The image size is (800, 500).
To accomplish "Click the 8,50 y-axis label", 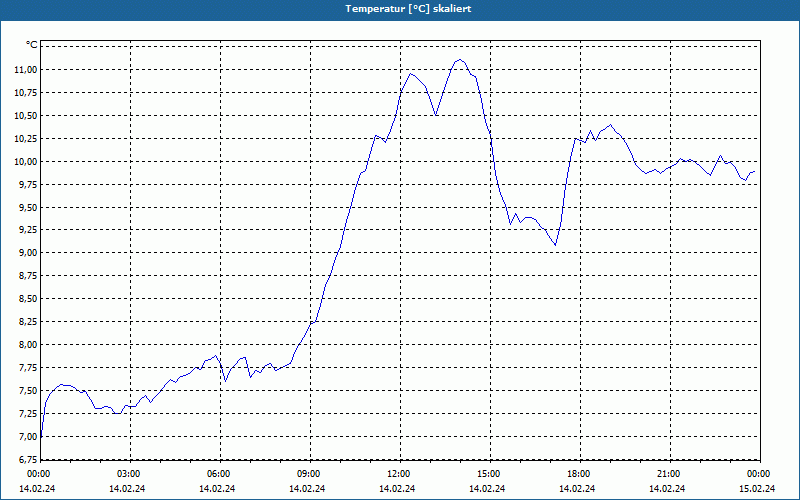I will [x=28, y=298].
